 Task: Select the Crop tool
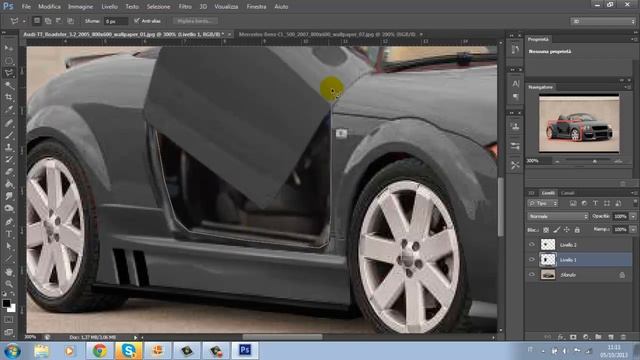pos(9,98)
